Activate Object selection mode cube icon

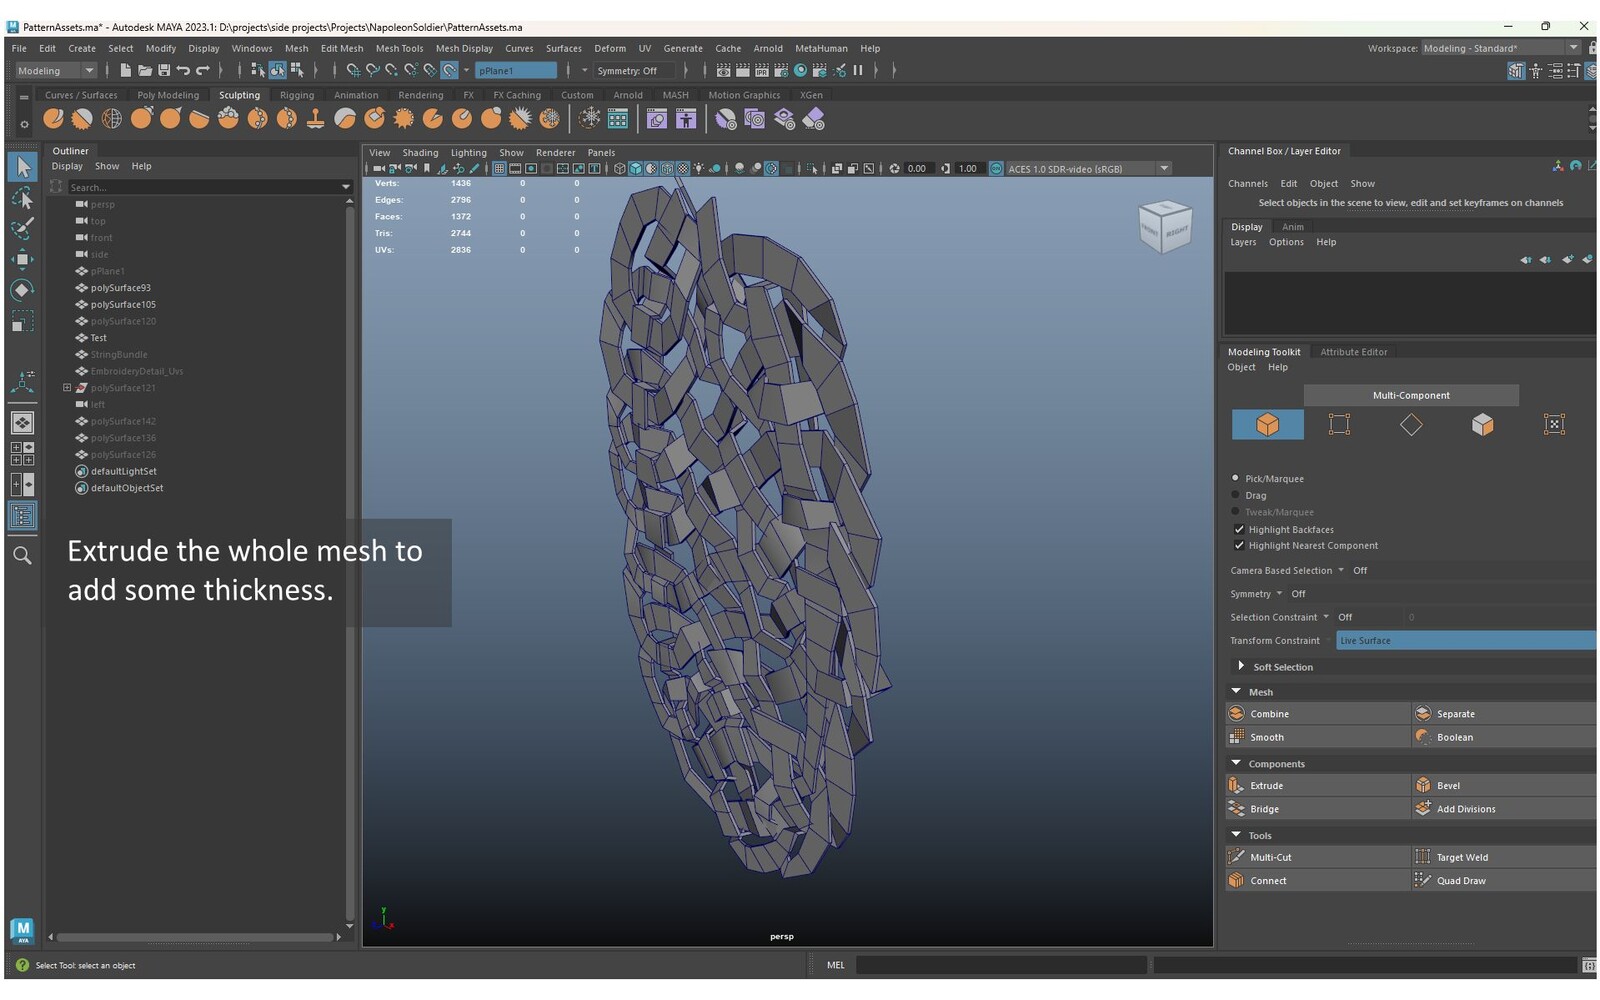pyautogui.click(x=1267, y=425)
